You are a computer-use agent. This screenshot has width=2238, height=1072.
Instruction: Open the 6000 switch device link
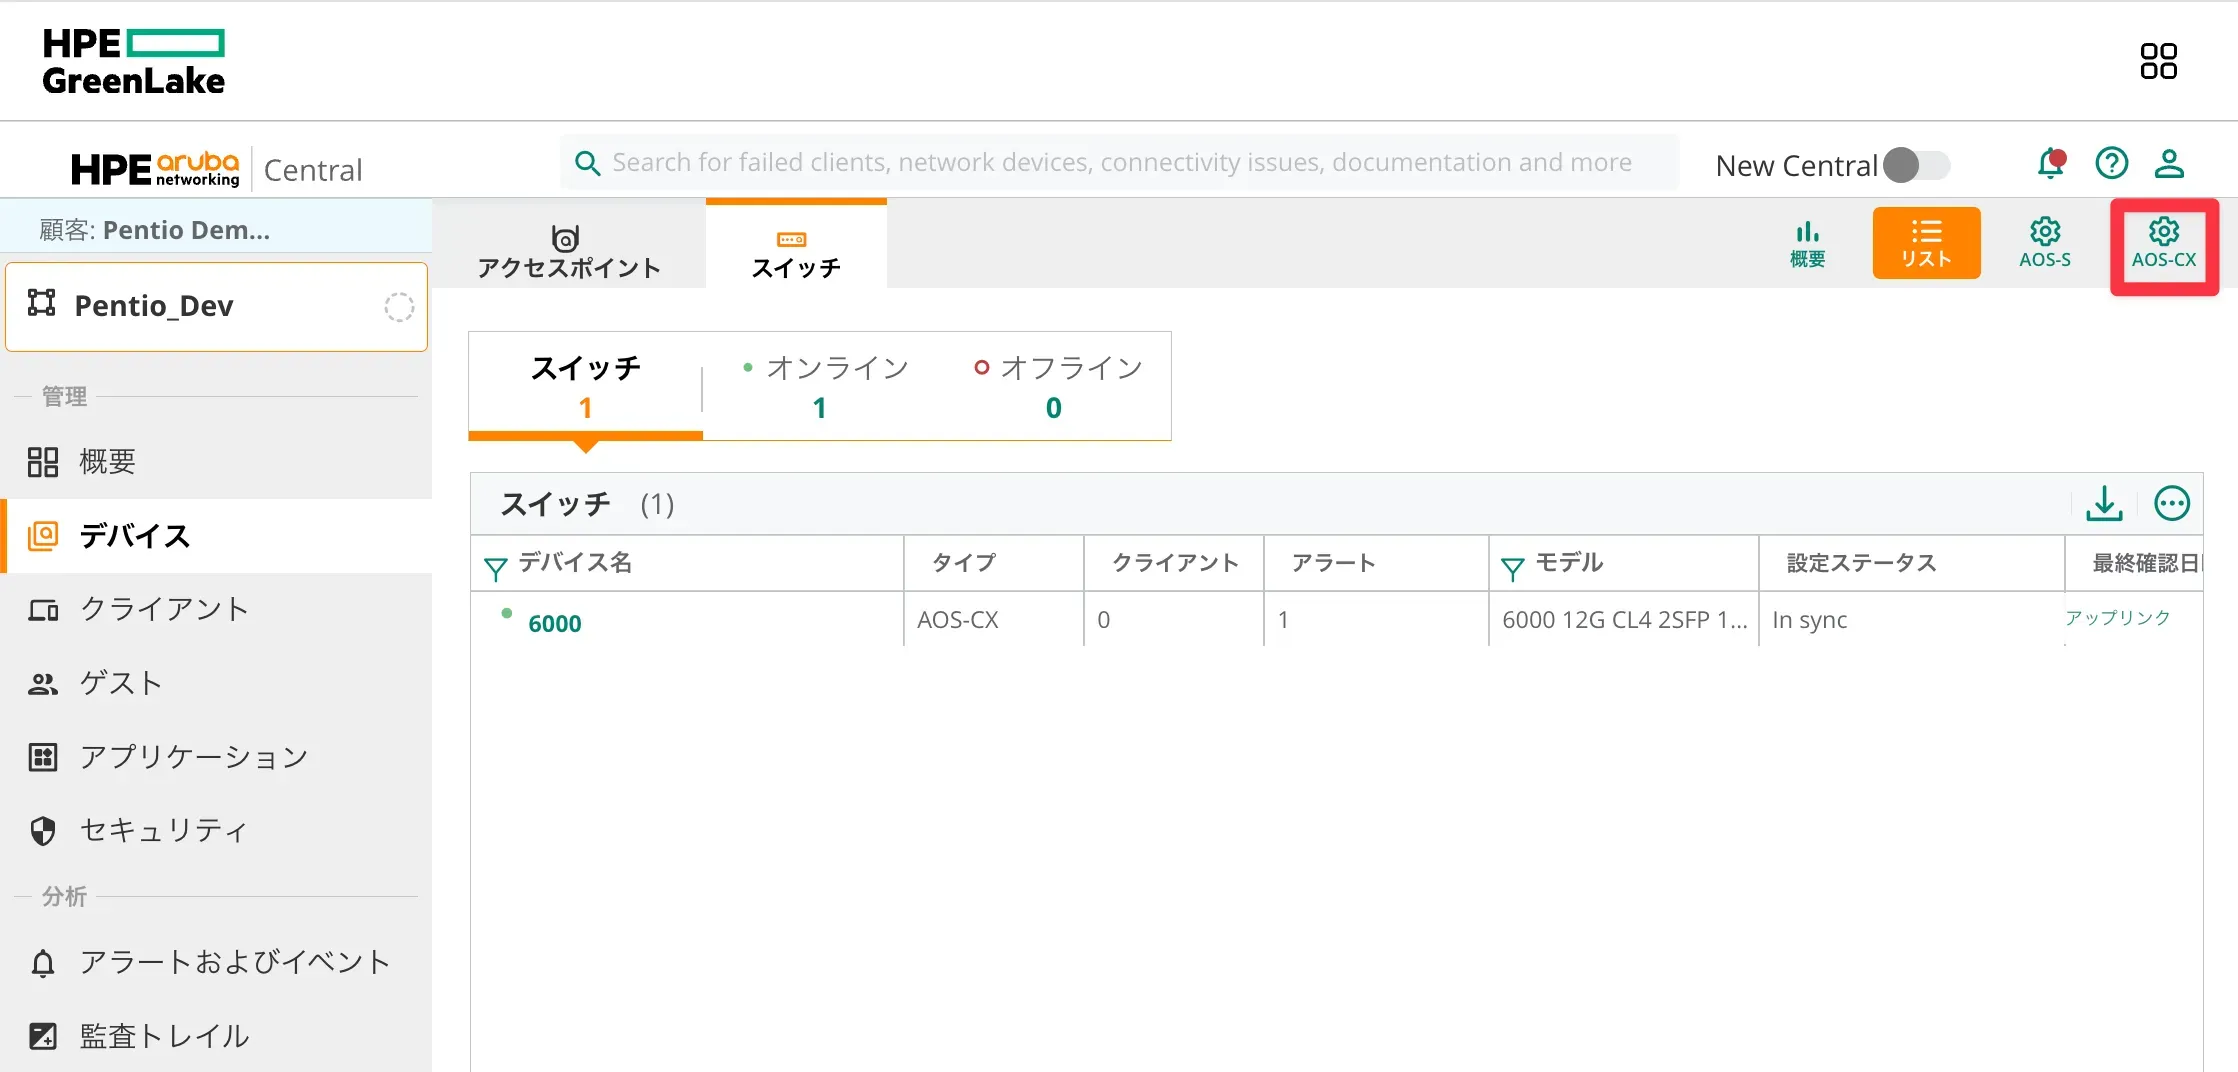coord(554,623)
